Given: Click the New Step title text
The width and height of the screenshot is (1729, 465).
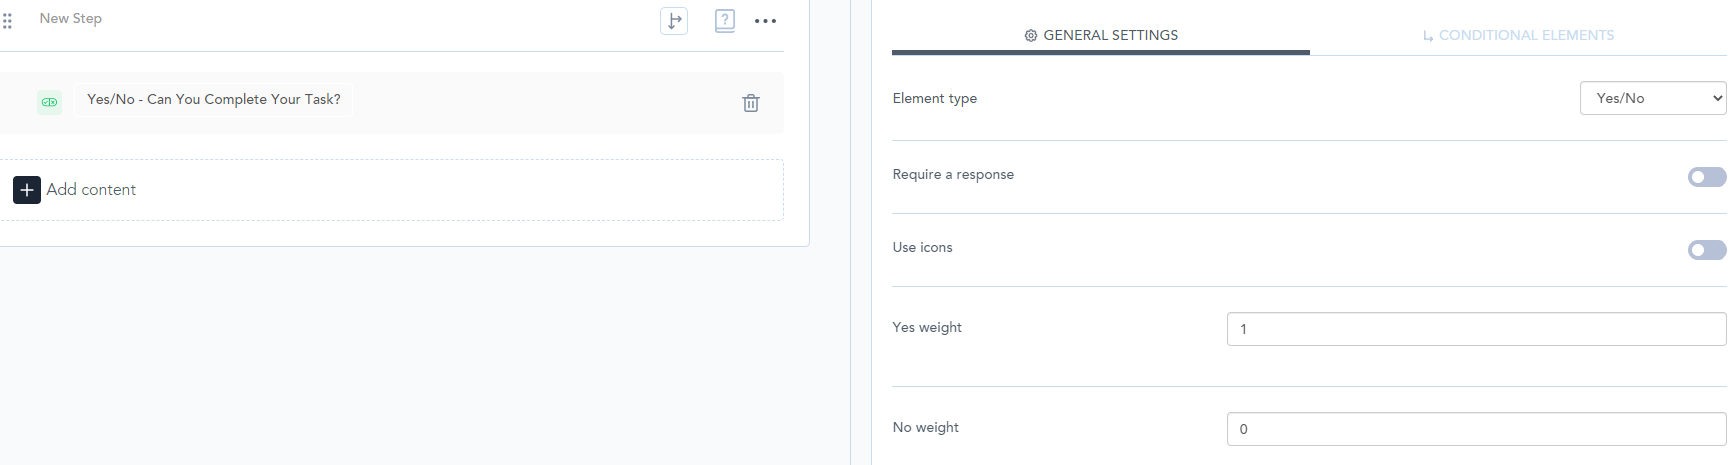Looking at the screenshot, I should 71,18.
